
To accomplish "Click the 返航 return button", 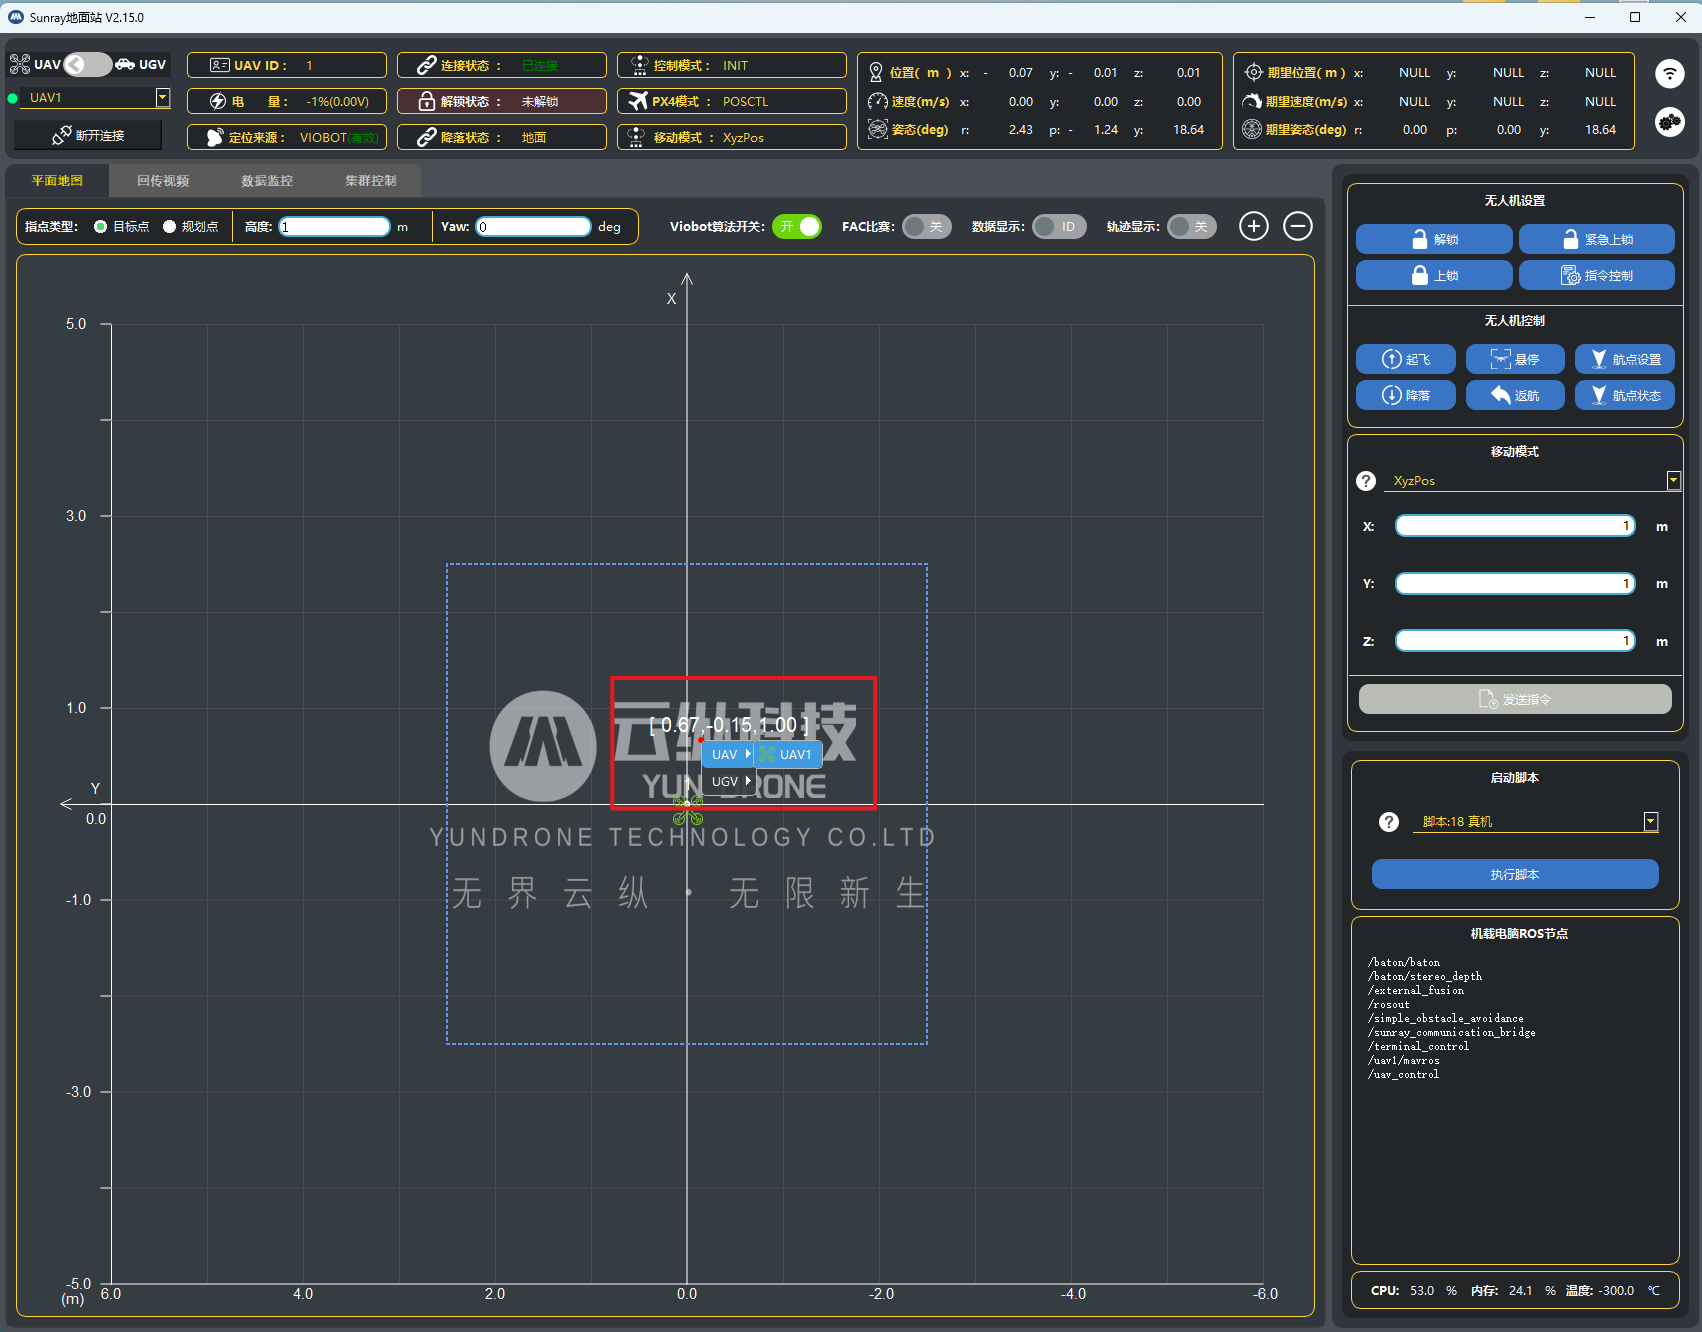I will tap(1515, 395).
